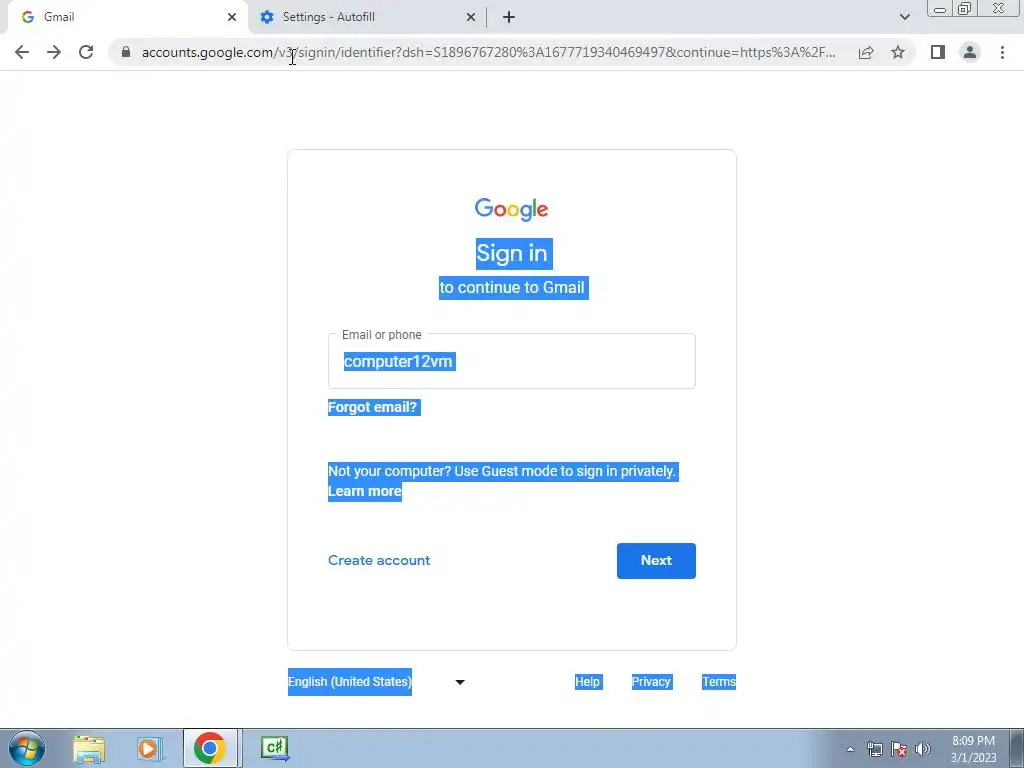
Task: Click the blue Next button
Action: pos(656,561)
